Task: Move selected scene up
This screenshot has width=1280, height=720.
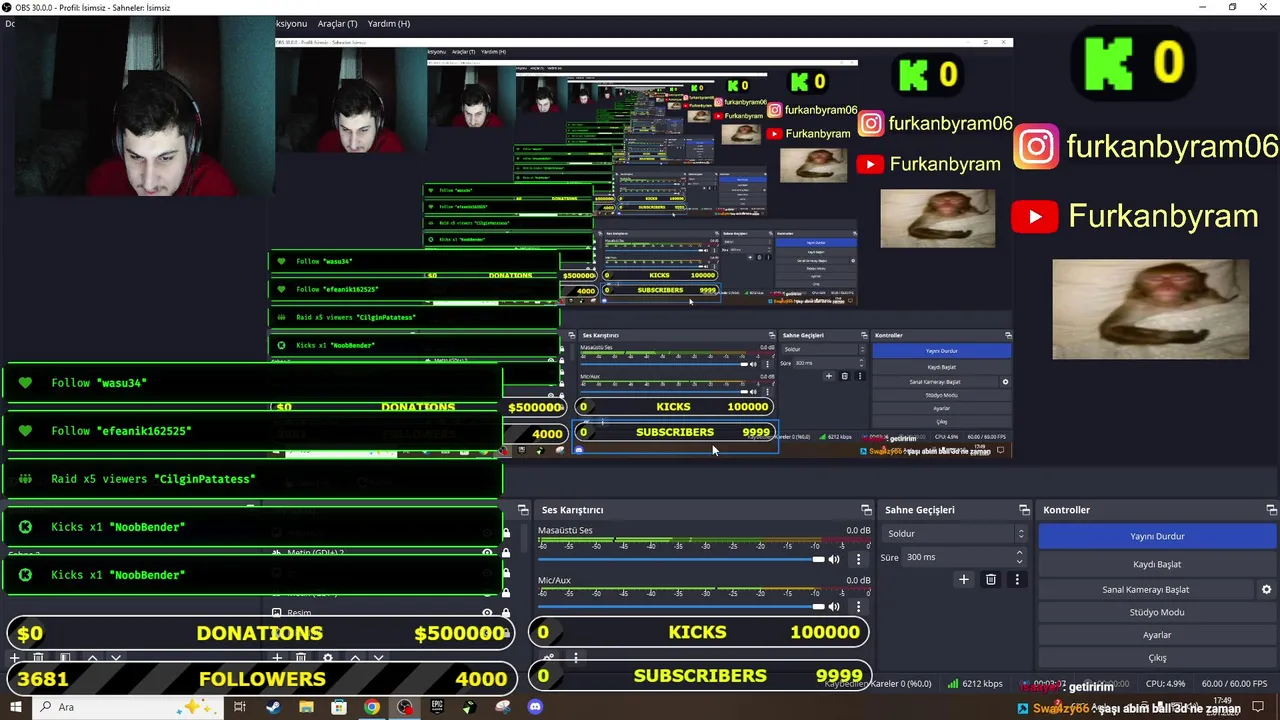Action: pos(92,658)
